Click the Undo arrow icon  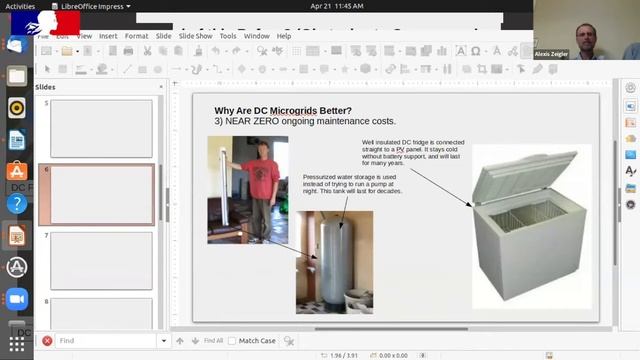tap(216, 51)
